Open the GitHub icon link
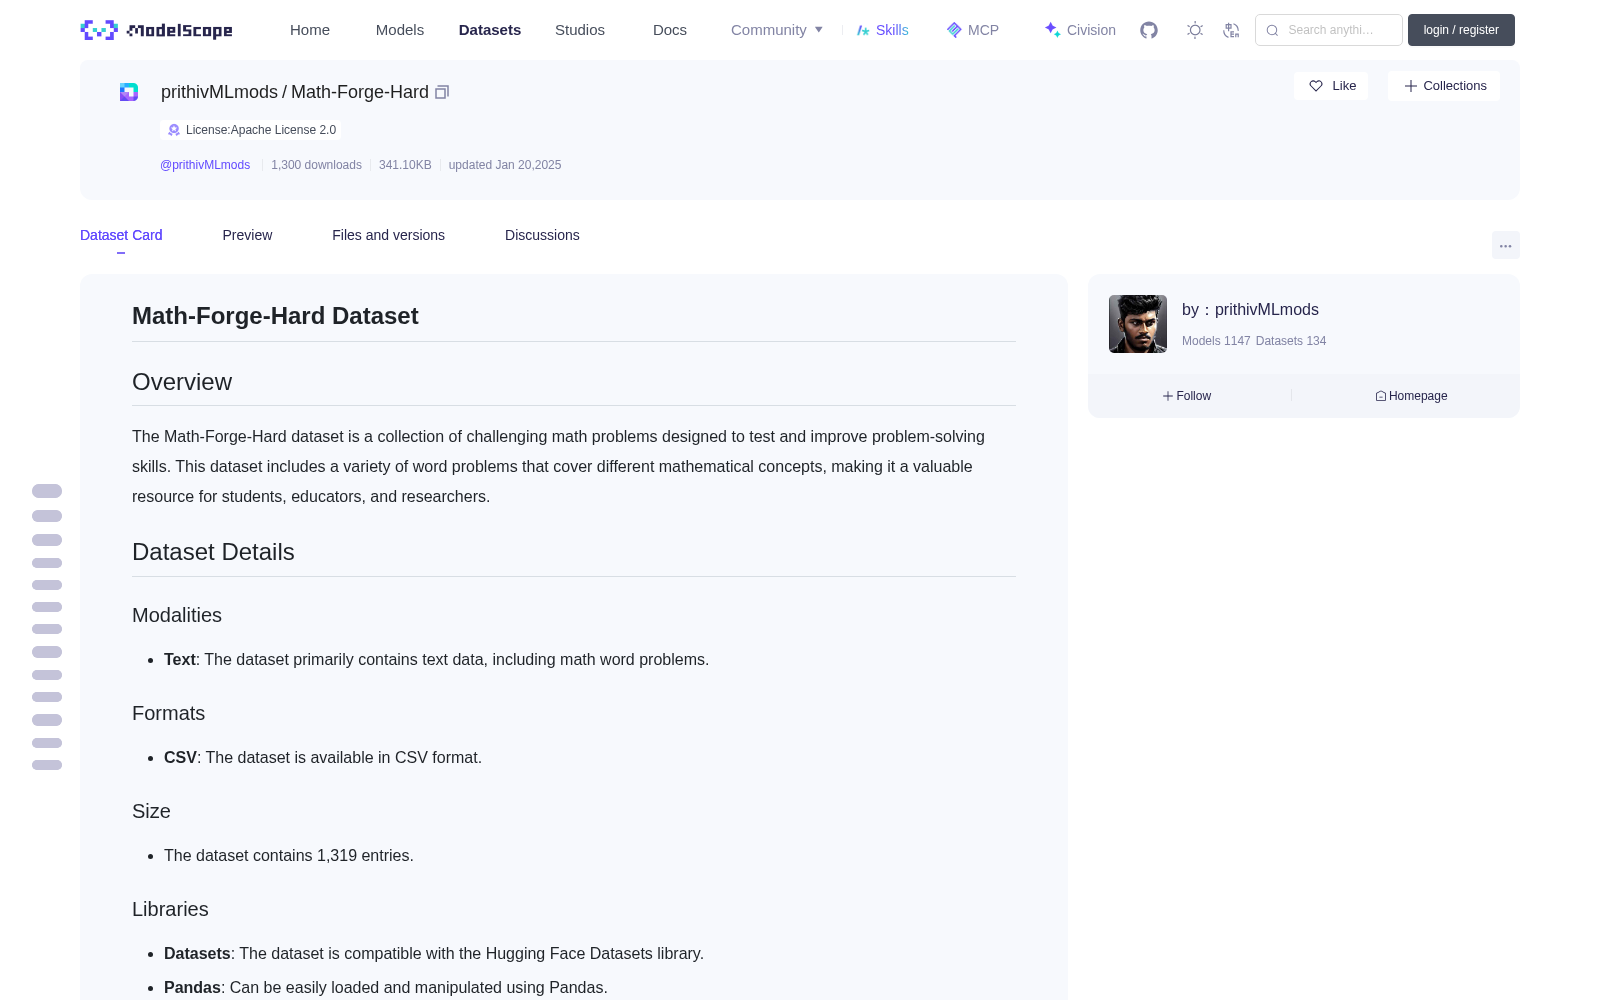The height and width of the screenshot is (1000, 1600). (x=1149, y=30)
